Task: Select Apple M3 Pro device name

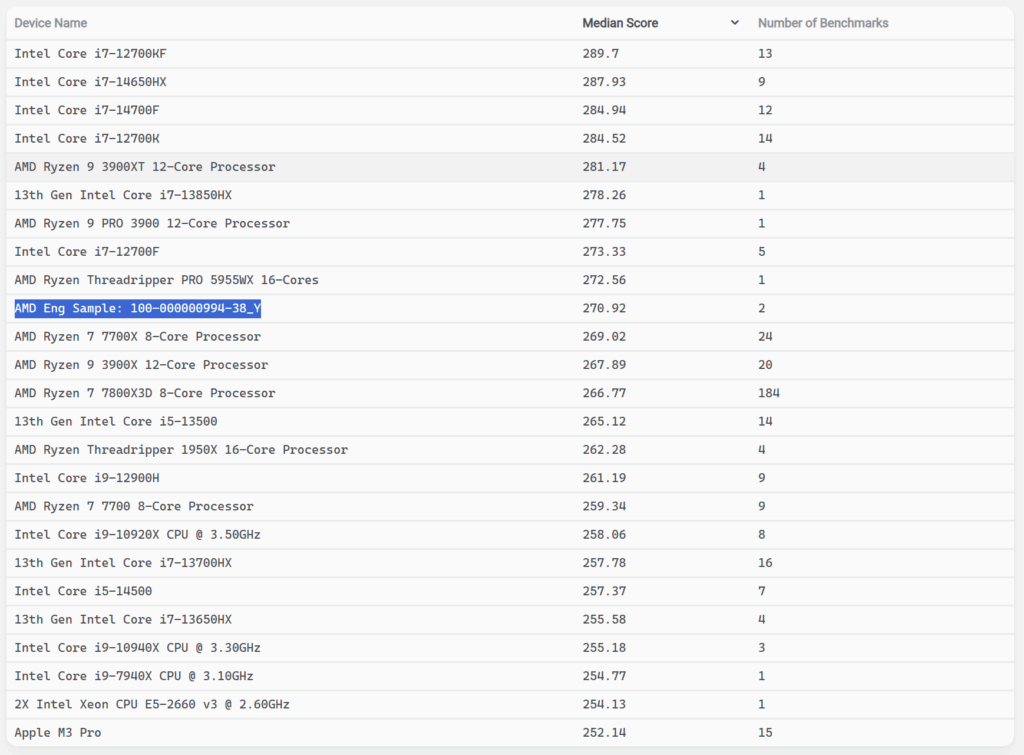Action: pos(57,733)
